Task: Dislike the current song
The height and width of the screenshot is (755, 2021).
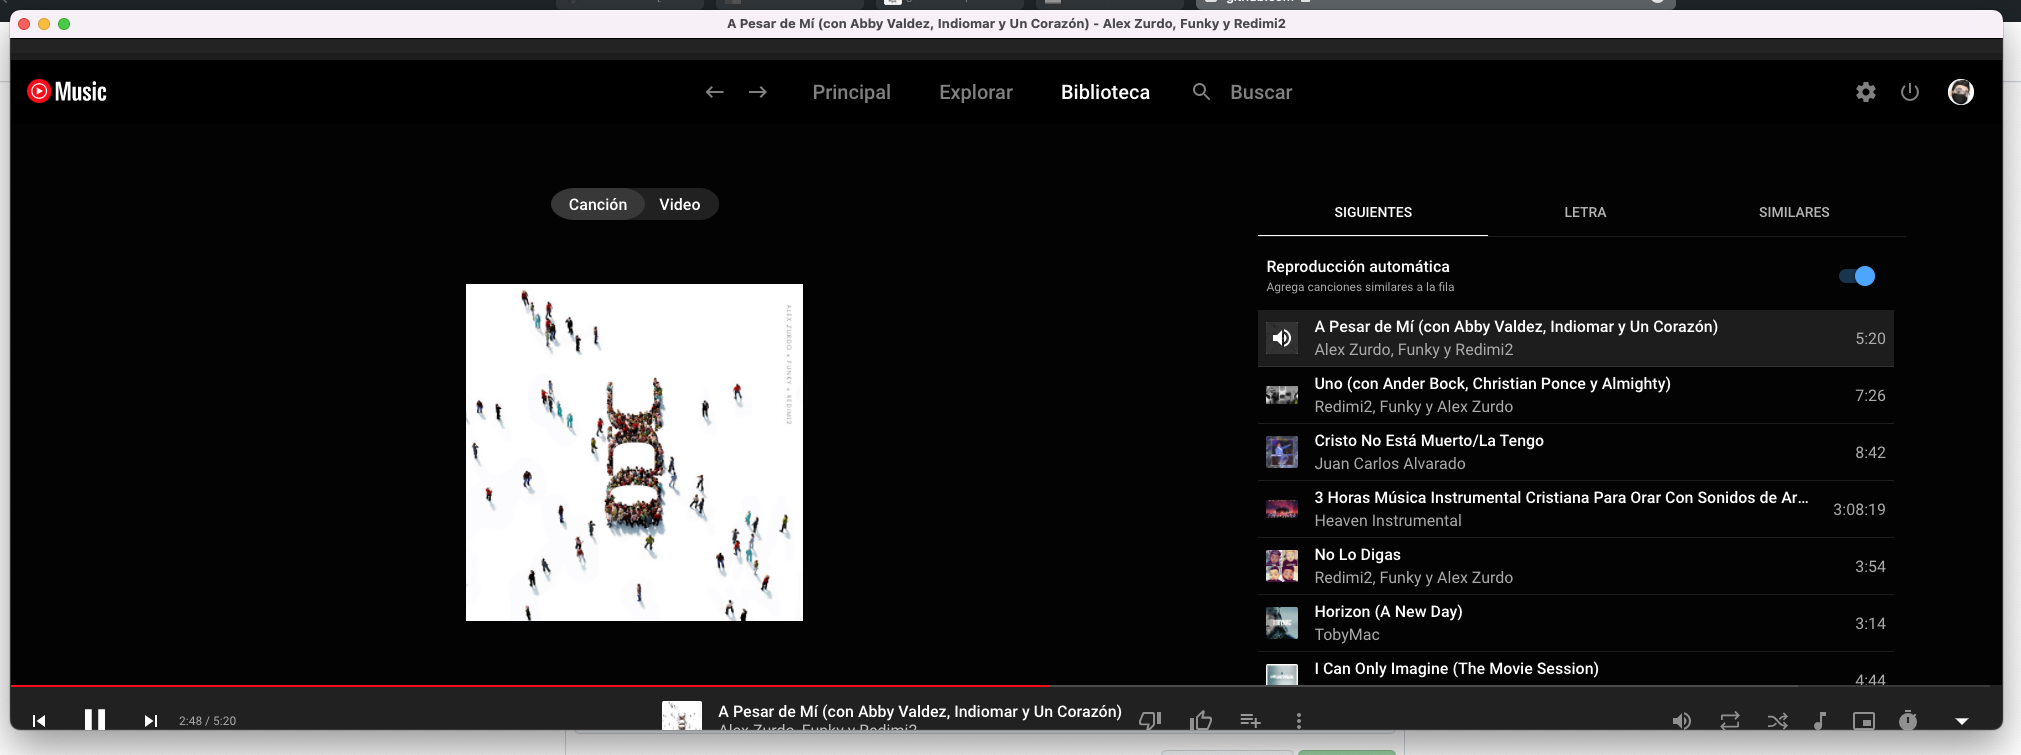Action: (x=1150, y=720)
